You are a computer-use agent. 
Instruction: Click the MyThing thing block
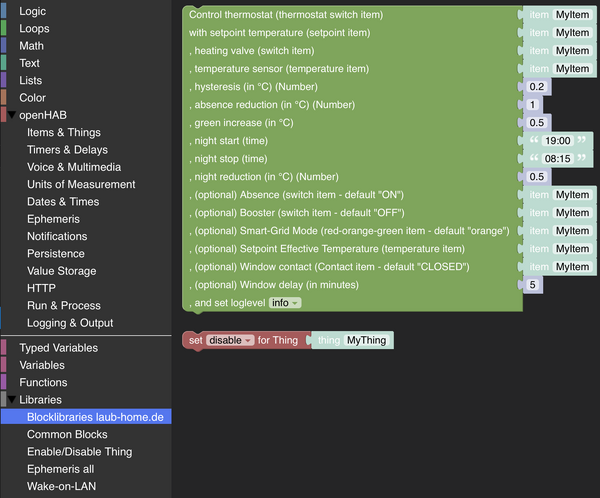(x=366, y=341)
